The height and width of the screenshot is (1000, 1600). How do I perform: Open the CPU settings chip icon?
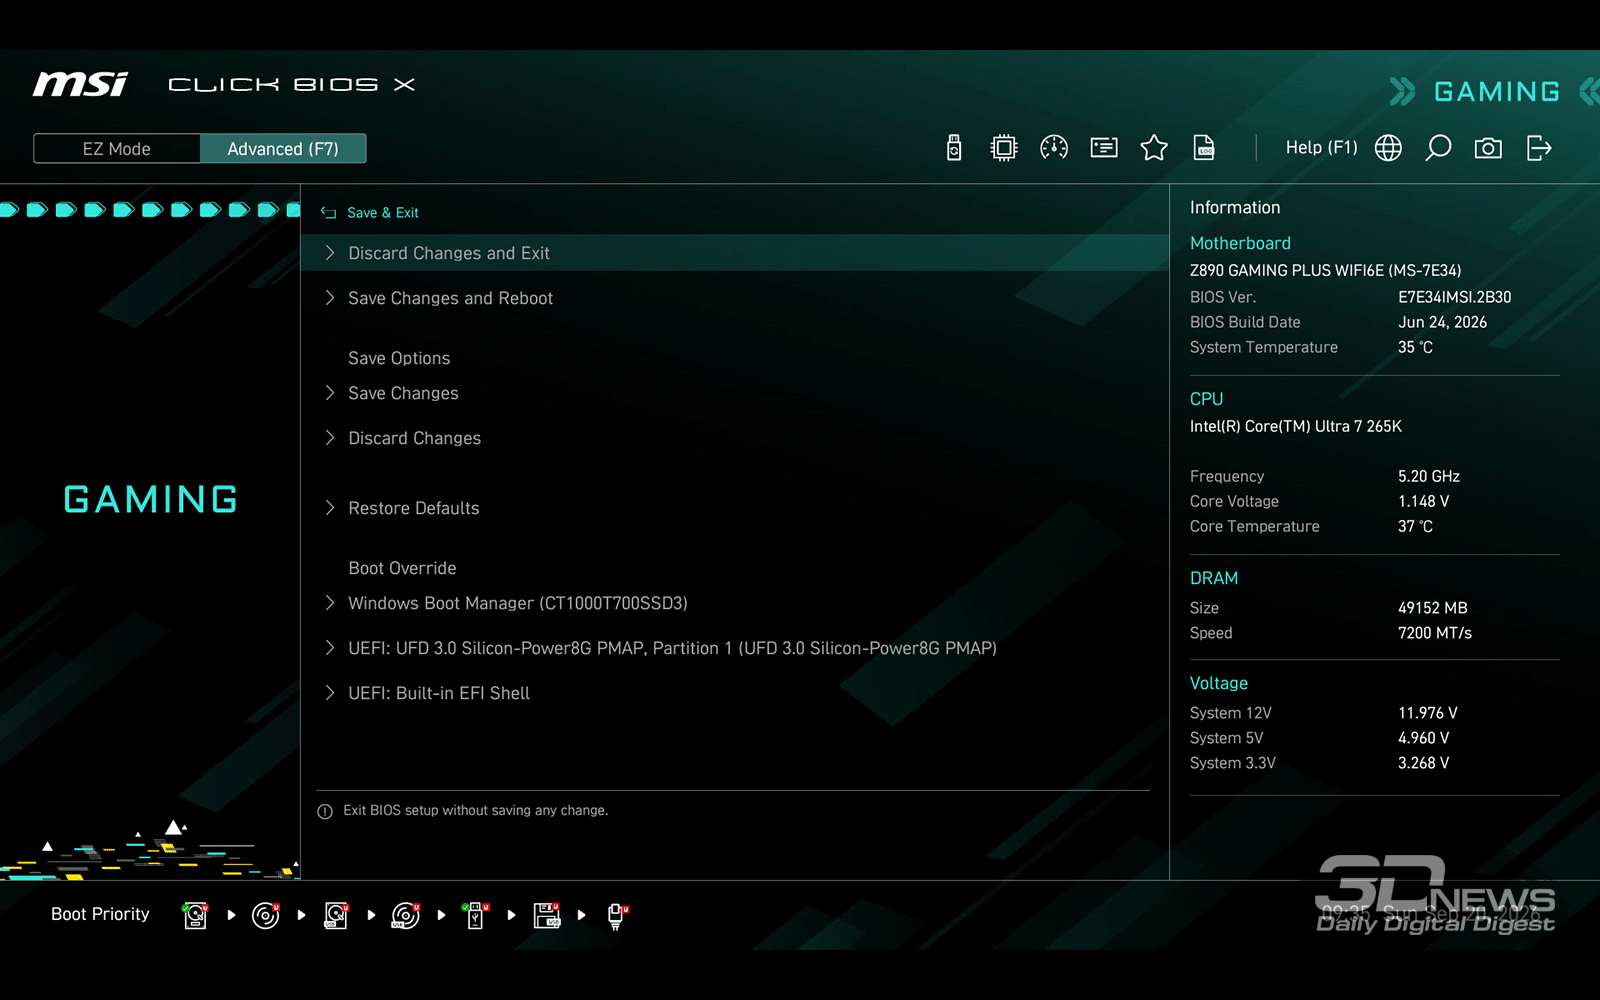tap(1003, 148)
